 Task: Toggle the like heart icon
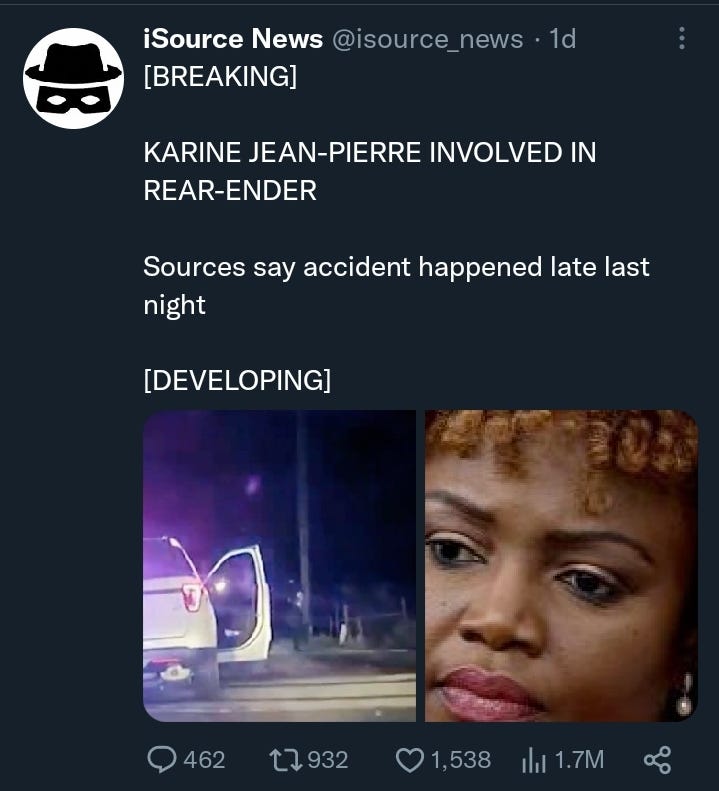tap(410, 760)
